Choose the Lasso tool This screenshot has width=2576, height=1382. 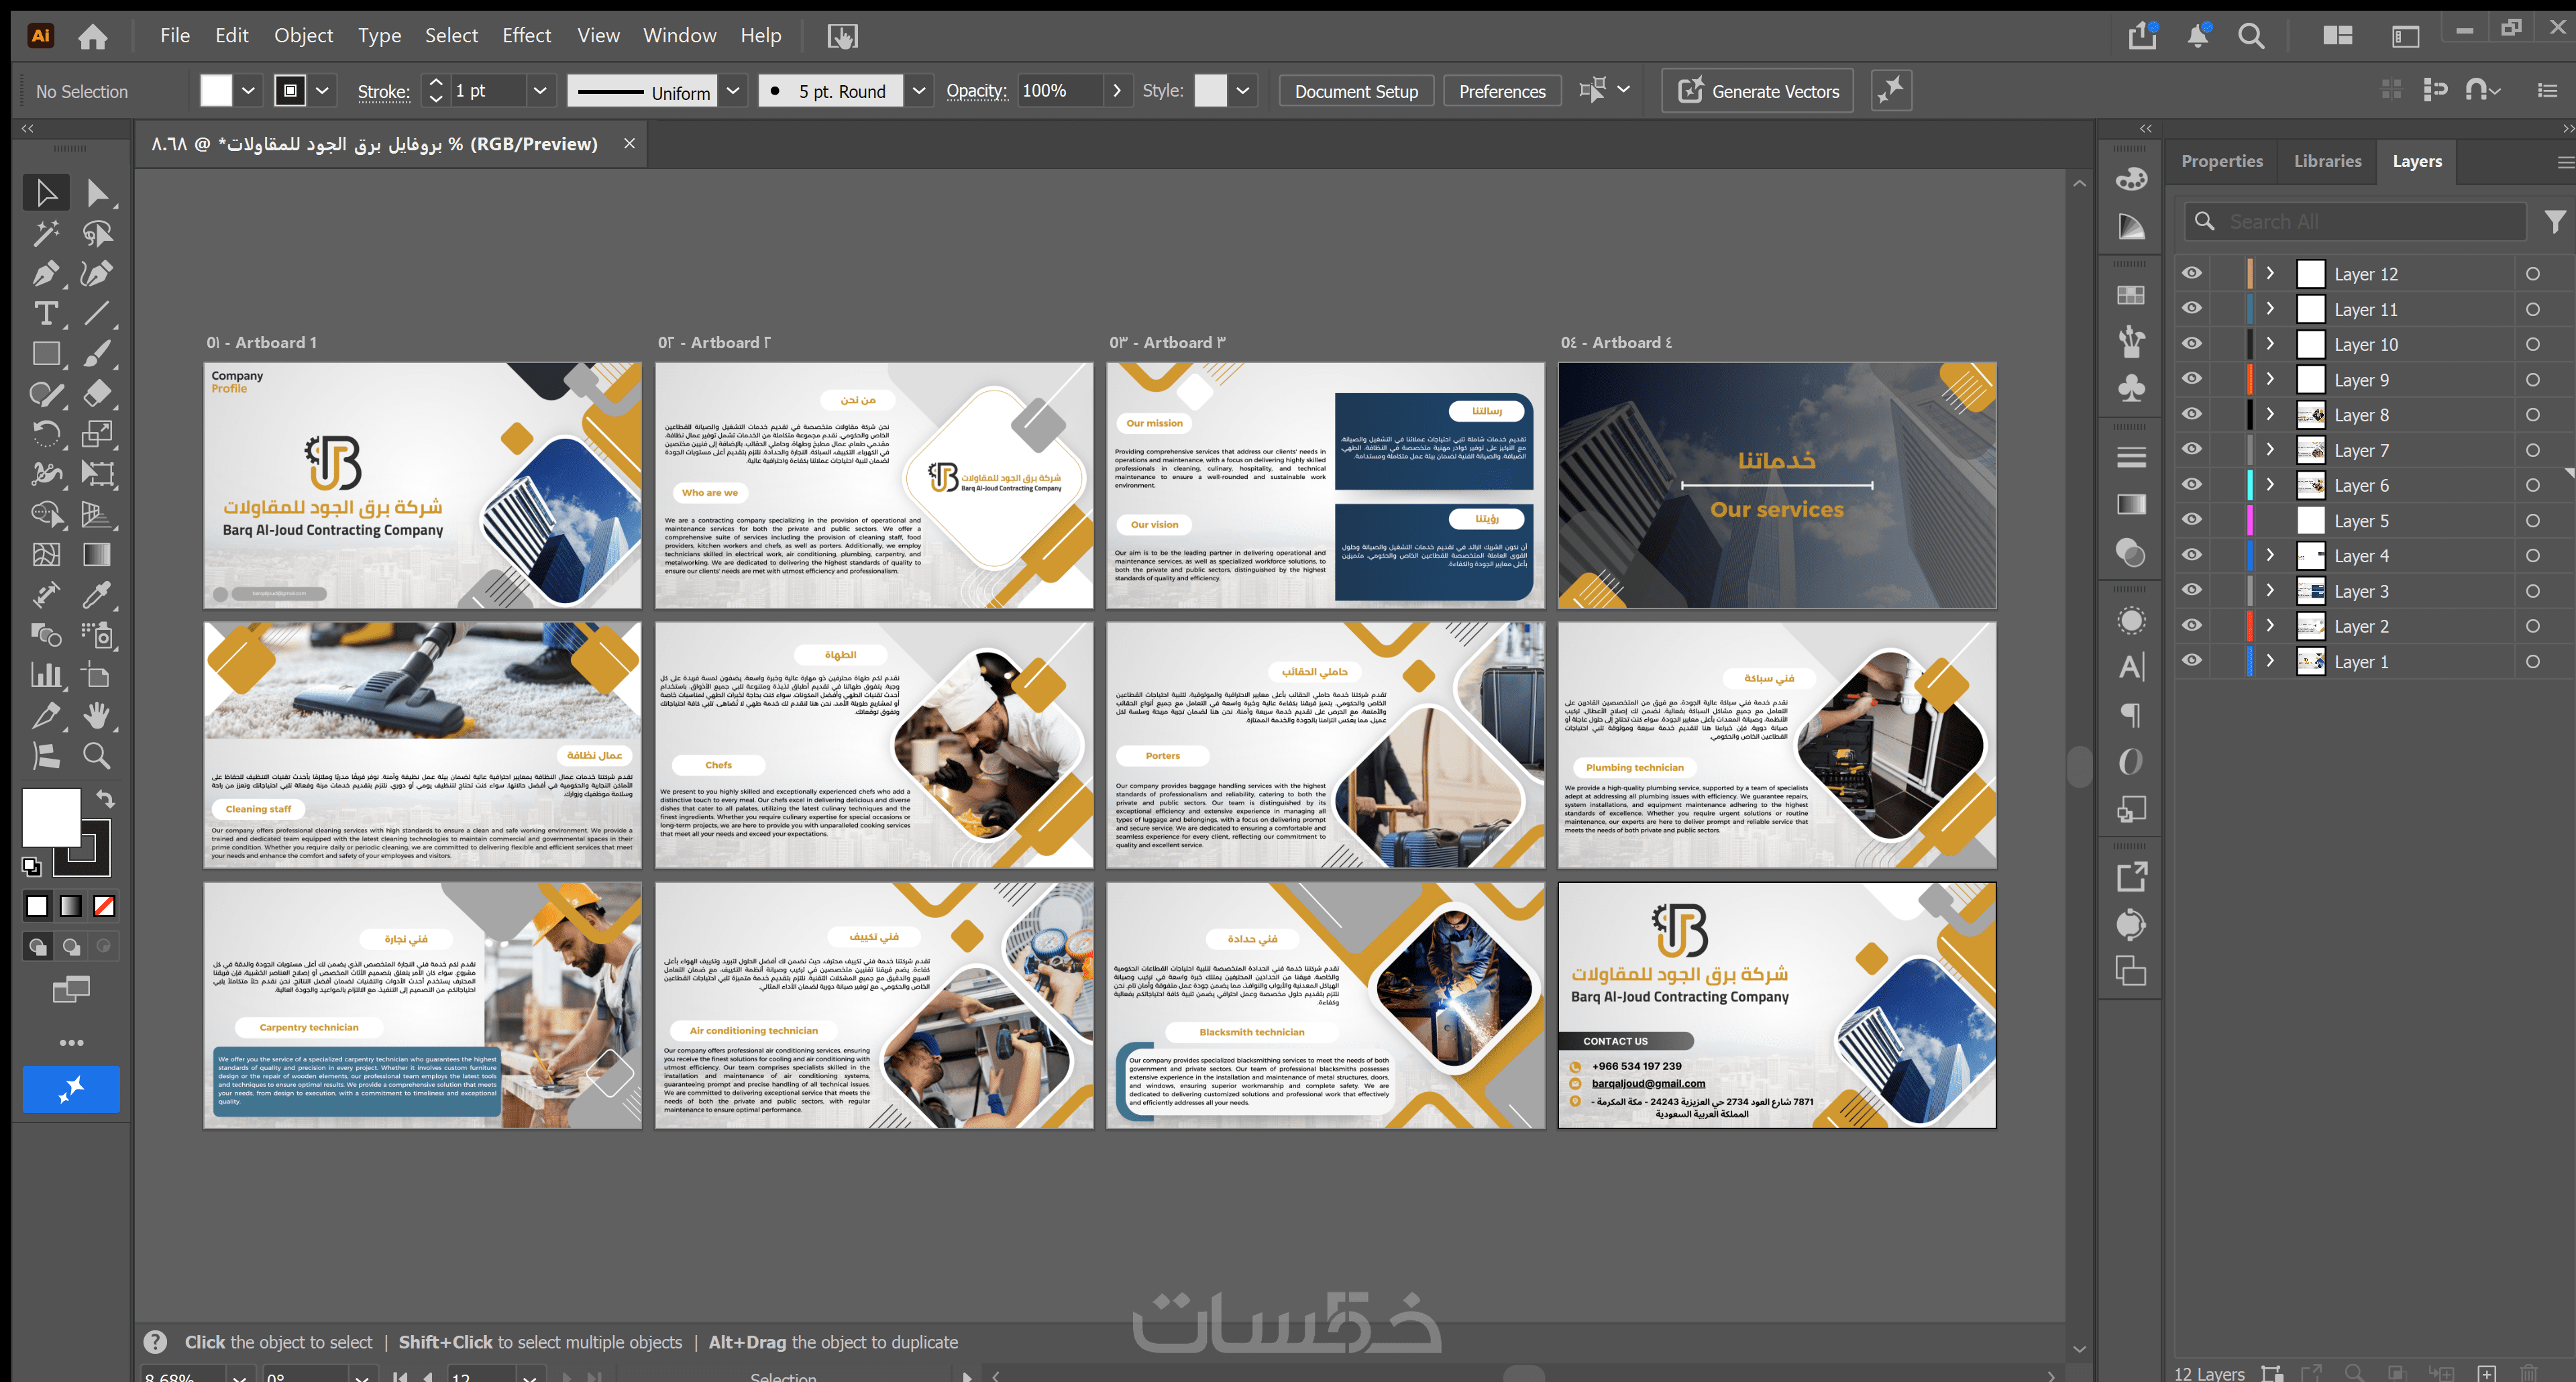tap(97, 233)
